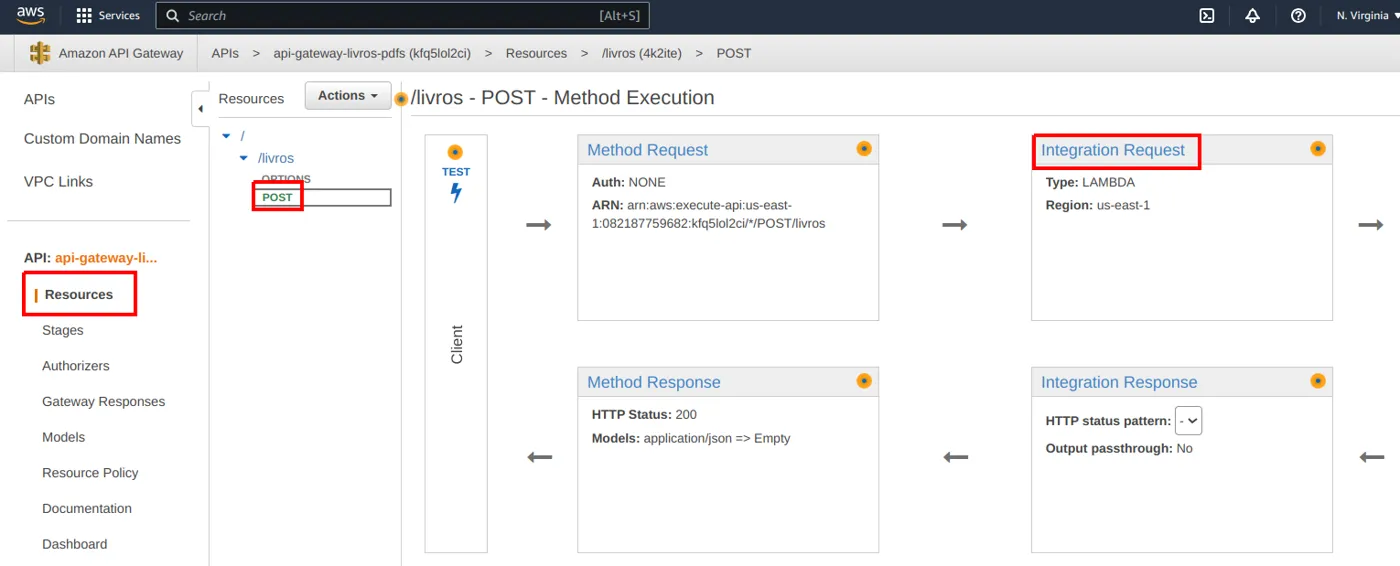The image size is (1400, 566).
Task: Click the Amazon API Gateway logo icon
Action: [40, 53]
